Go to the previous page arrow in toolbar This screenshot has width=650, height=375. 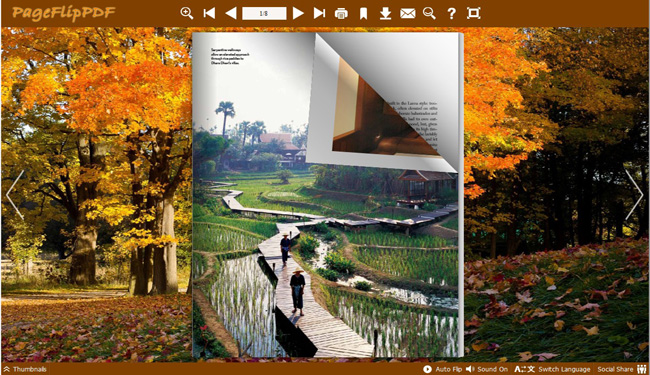pos(231,13)
